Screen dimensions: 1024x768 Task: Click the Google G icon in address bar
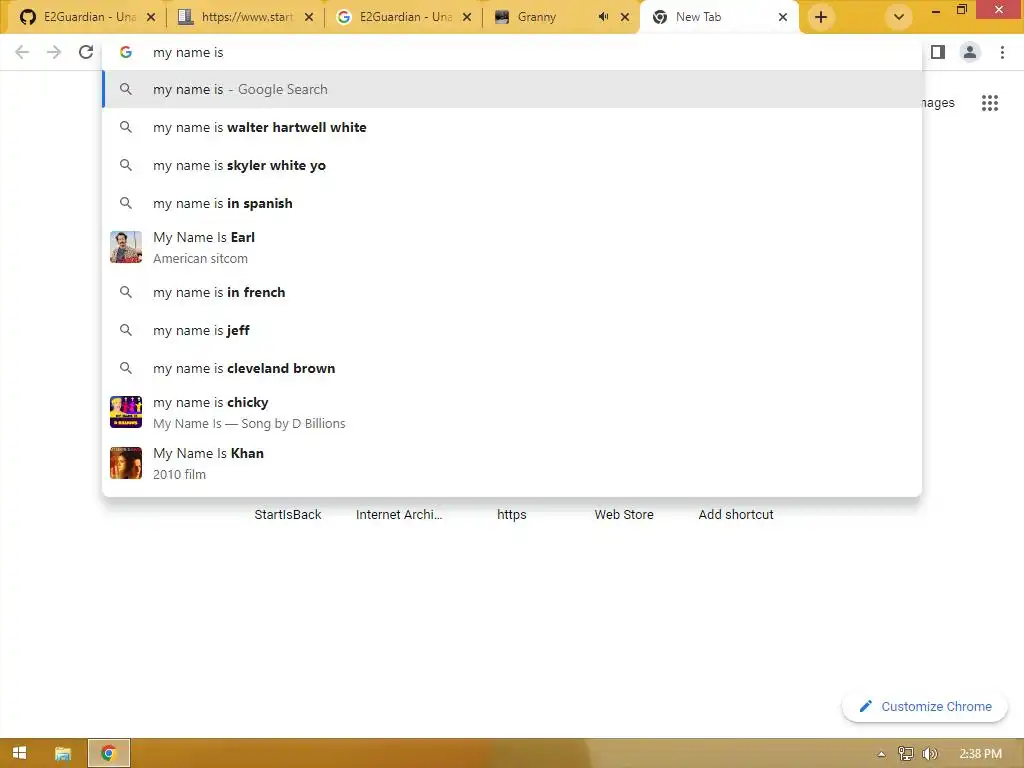[125, 52]
